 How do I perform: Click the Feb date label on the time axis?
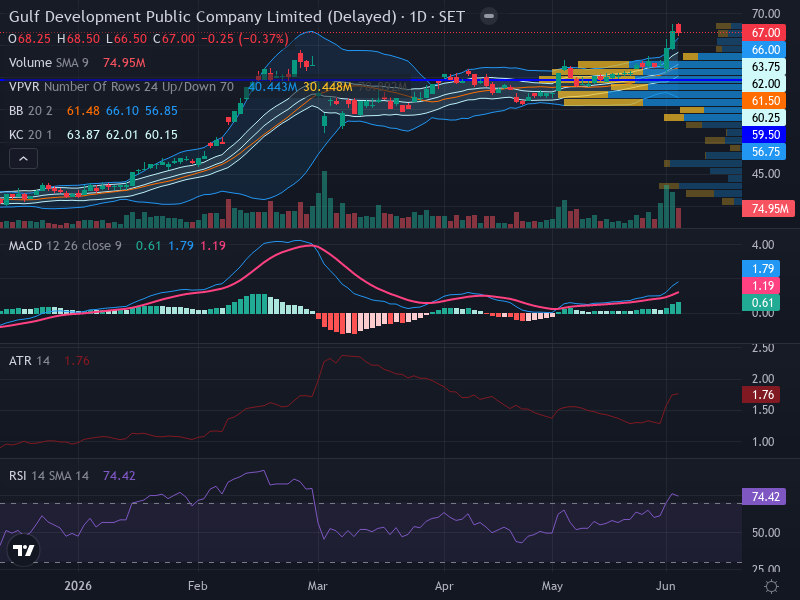pos(197,586)
